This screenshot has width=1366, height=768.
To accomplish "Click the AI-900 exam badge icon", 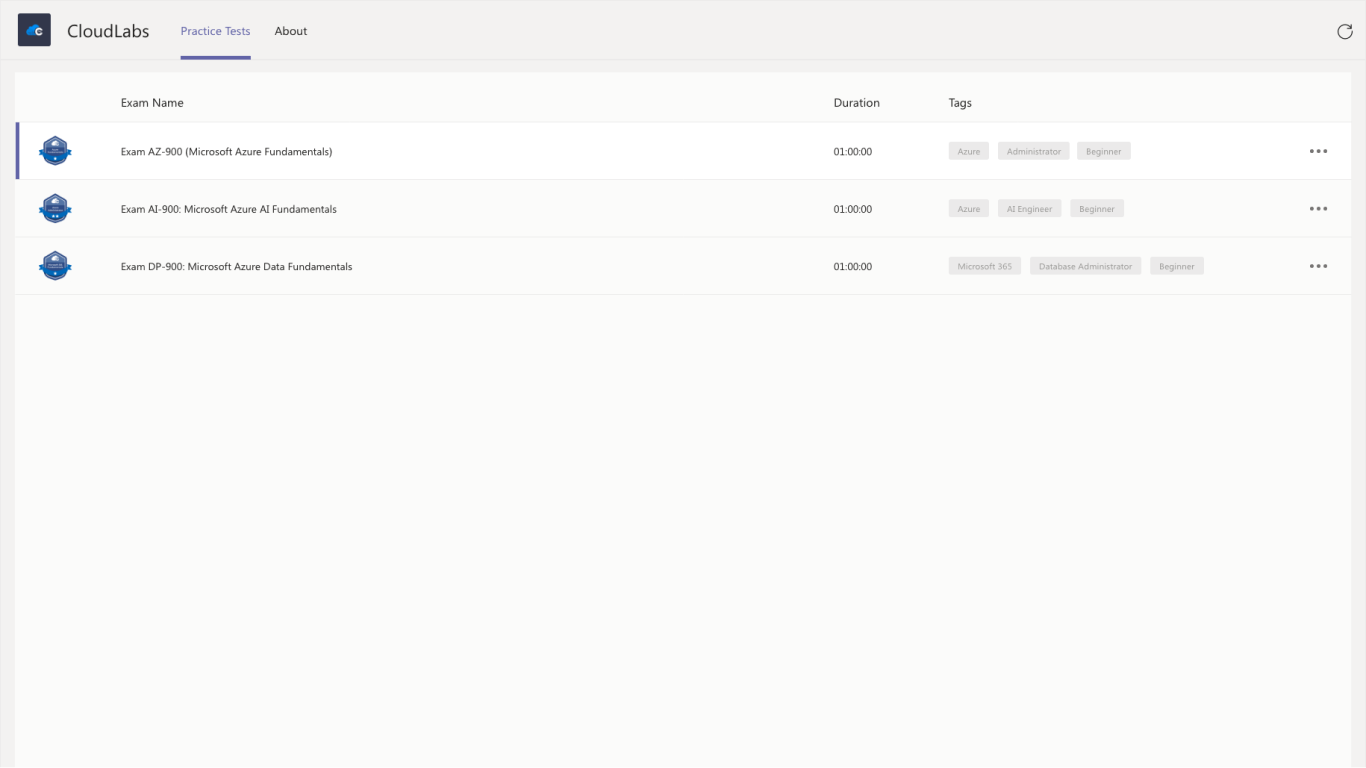I will click(55, 209).
